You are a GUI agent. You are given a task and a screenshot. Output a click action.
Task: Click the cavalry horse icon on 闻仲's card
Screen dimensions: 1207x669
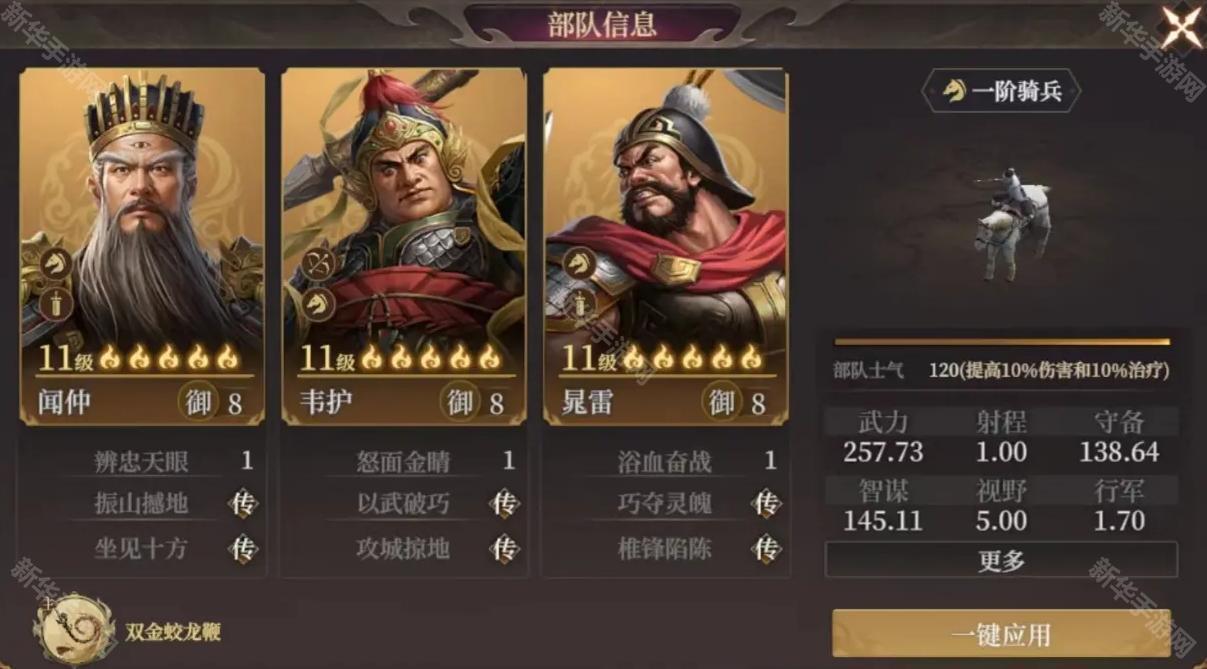(x=57, y=264)
